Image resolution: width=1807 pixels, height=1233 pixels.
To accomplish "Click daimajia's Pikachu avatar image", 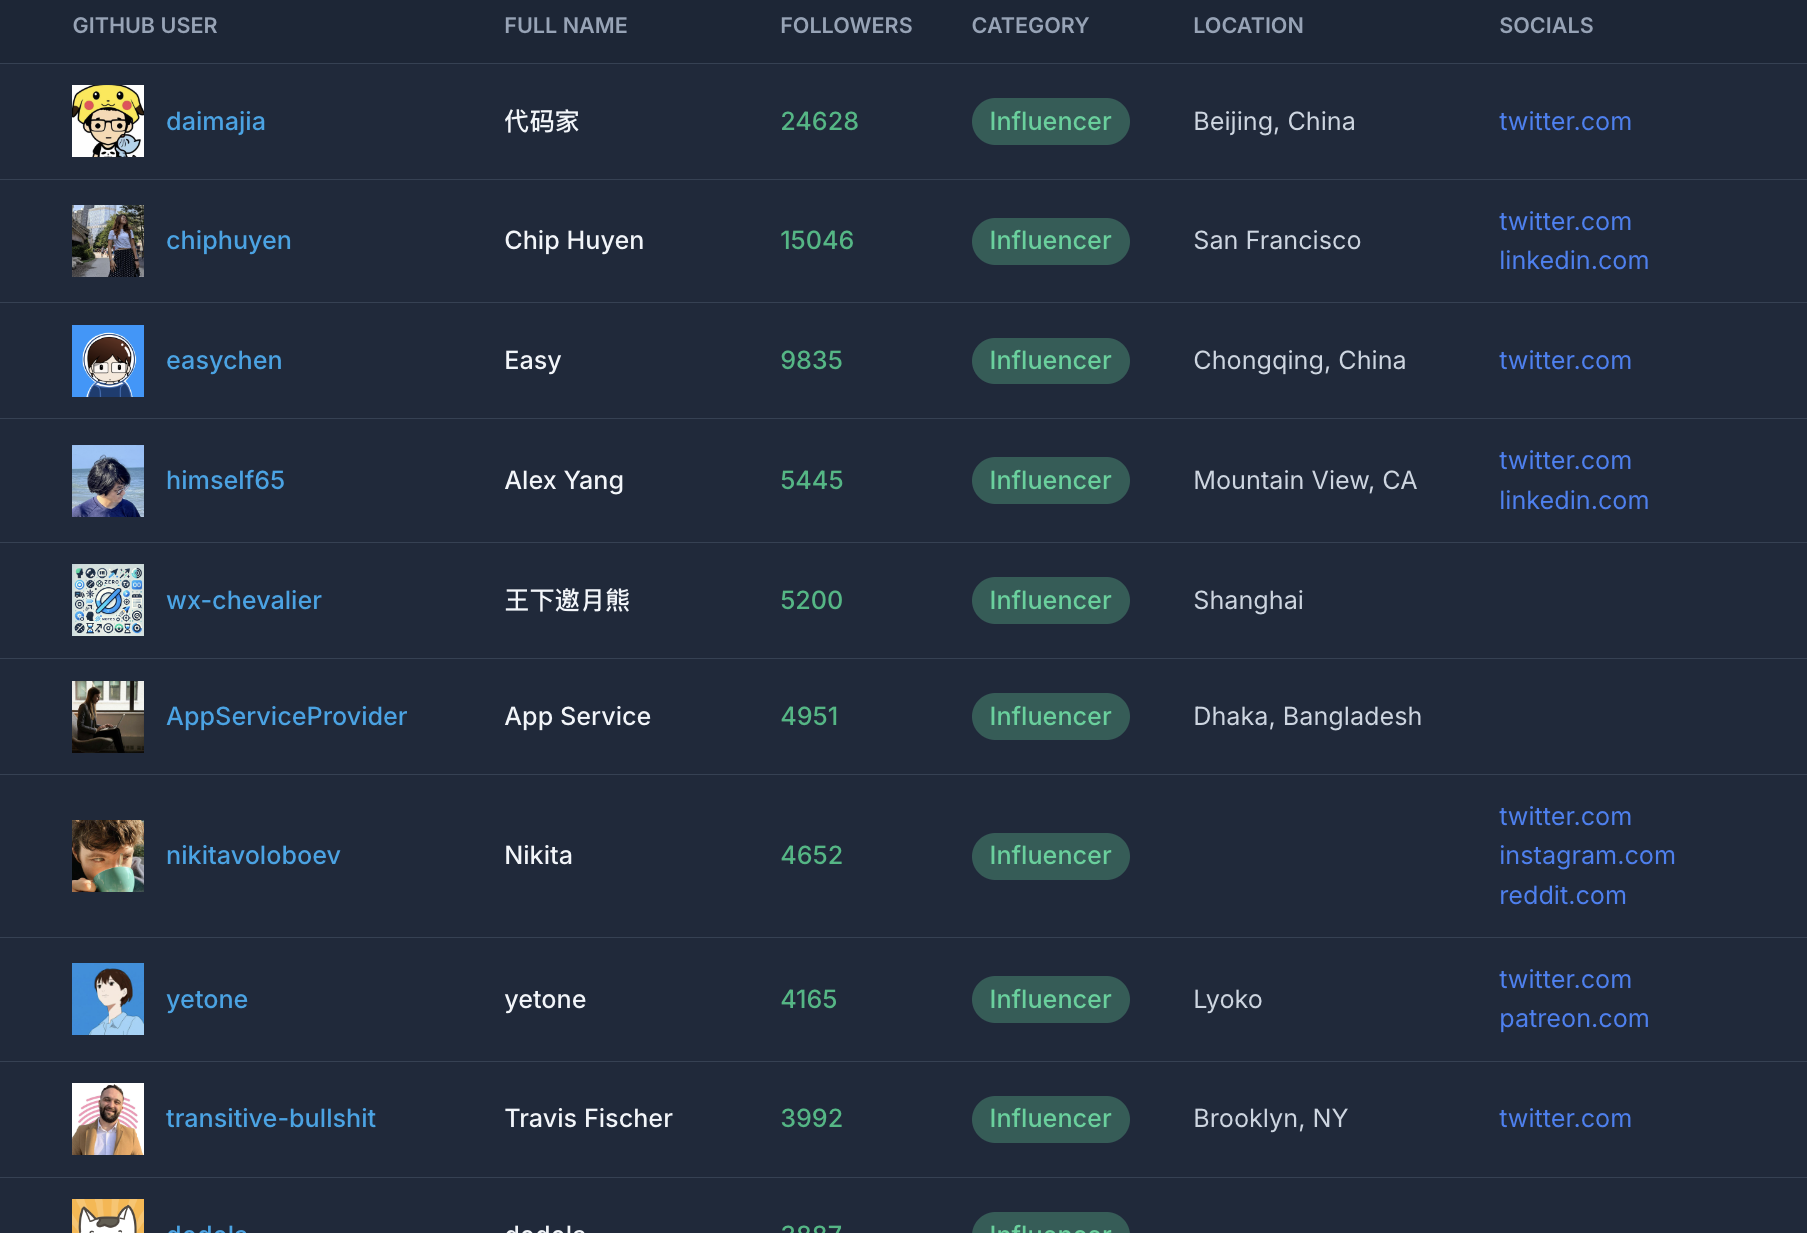I will point(108,121).
